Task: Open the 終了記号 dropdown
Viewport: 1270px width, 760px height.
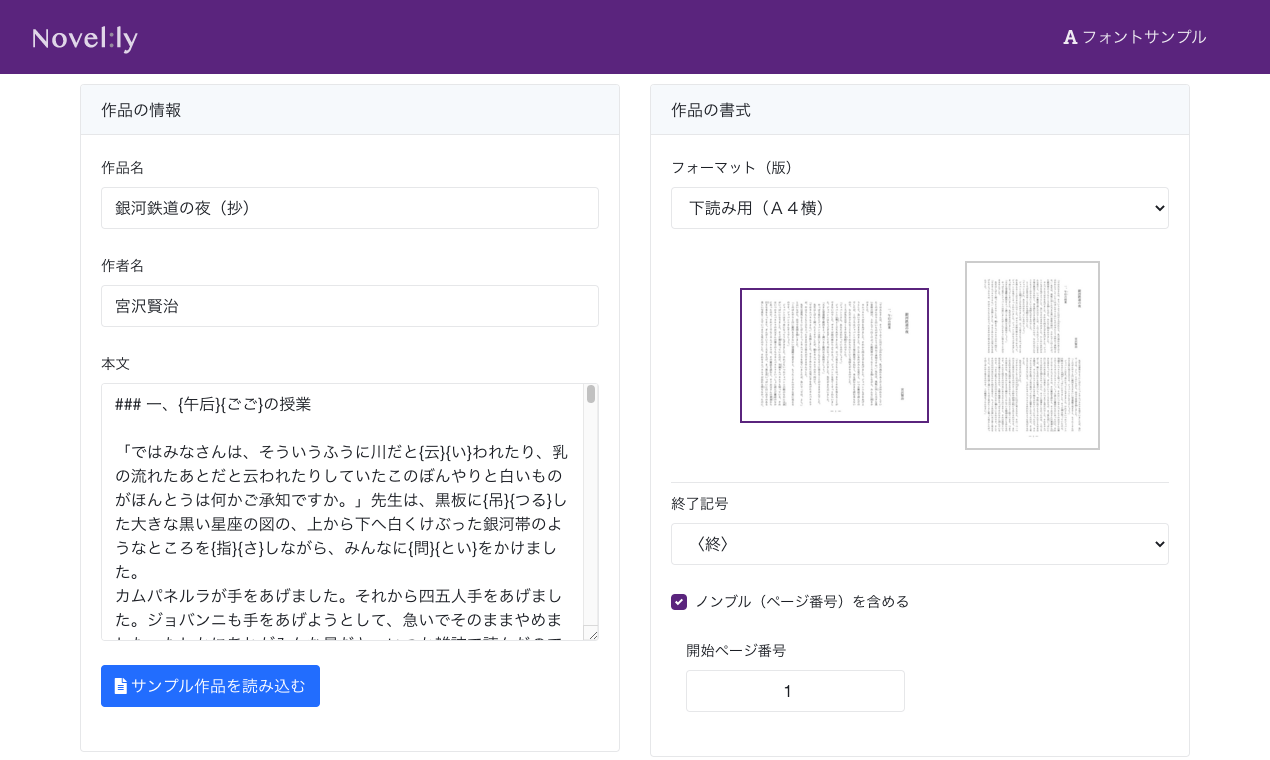Action: 919,543
